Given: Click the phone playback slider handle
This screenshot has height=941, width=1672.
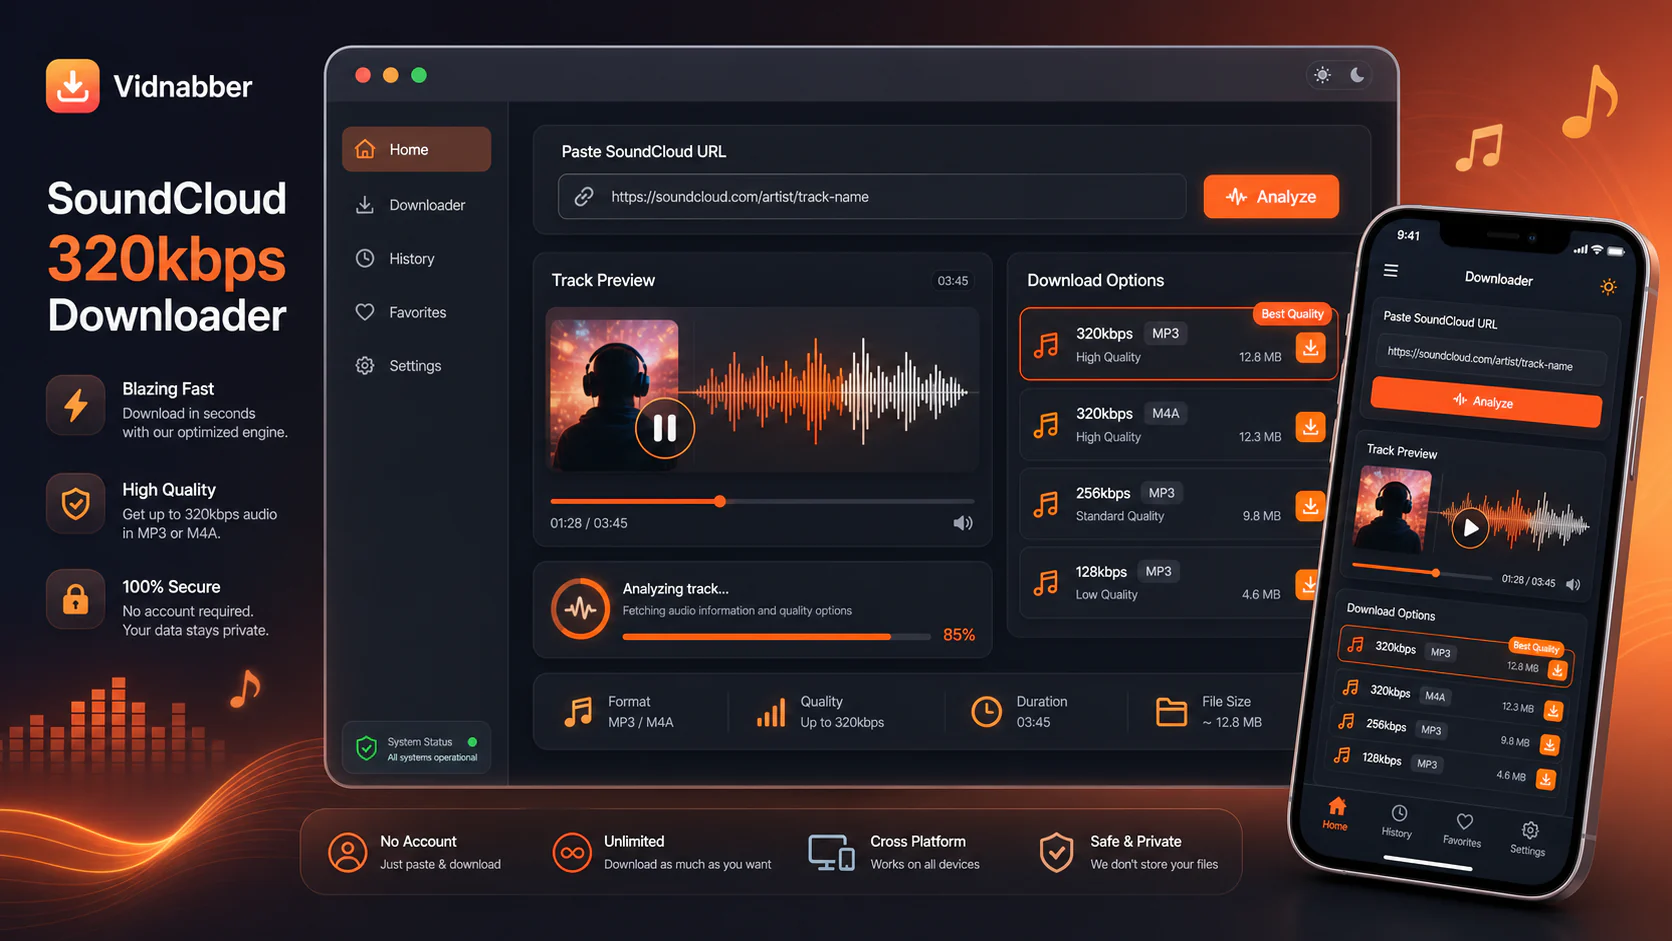Looking at the screenshot, I should (x=1436, y=573).
